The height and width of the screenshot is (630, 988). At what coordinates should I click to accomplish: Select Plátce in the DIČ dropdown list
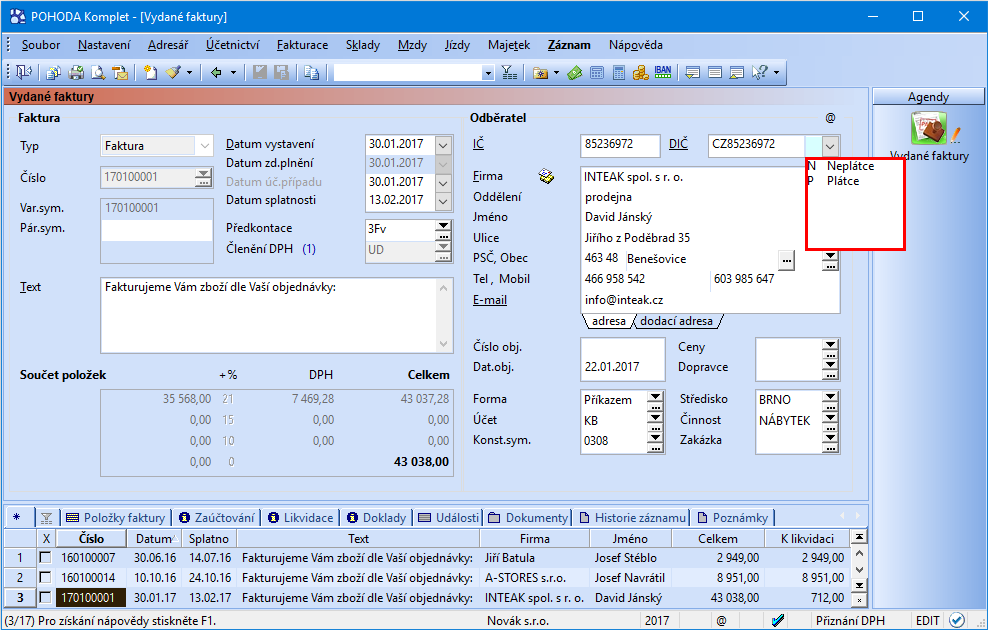pyautogui.click(x=843, y=181)
